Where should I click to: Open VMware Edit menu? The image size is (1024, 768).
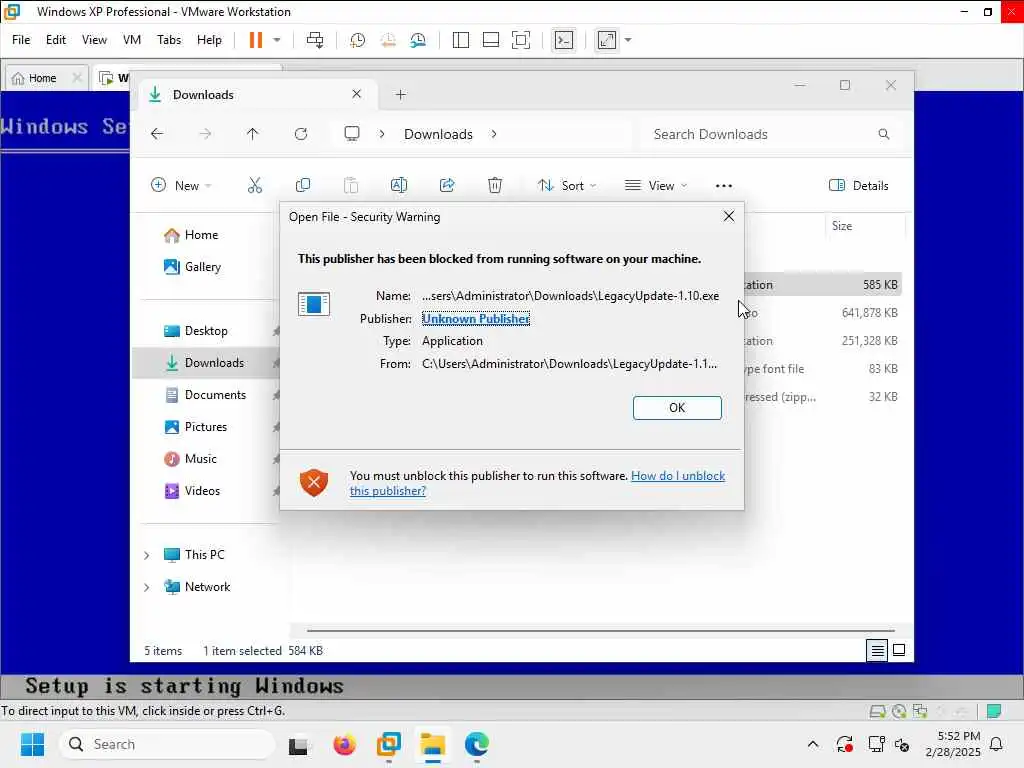56,40
